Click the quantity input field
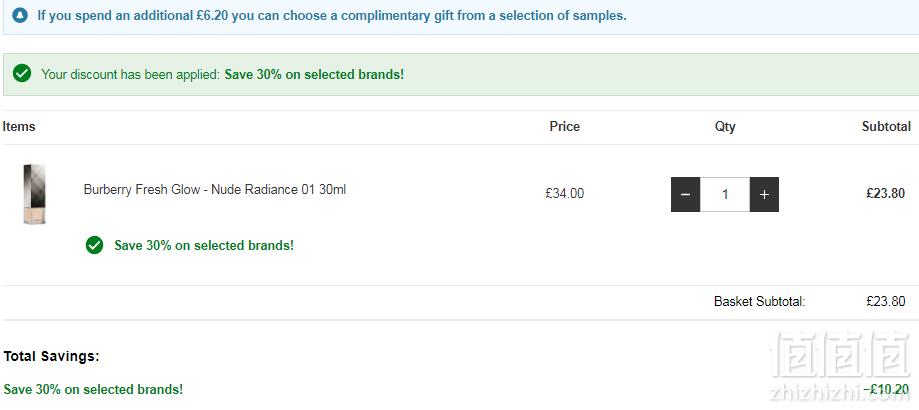The width and height of the screenshot is (919, 410). 725,194
